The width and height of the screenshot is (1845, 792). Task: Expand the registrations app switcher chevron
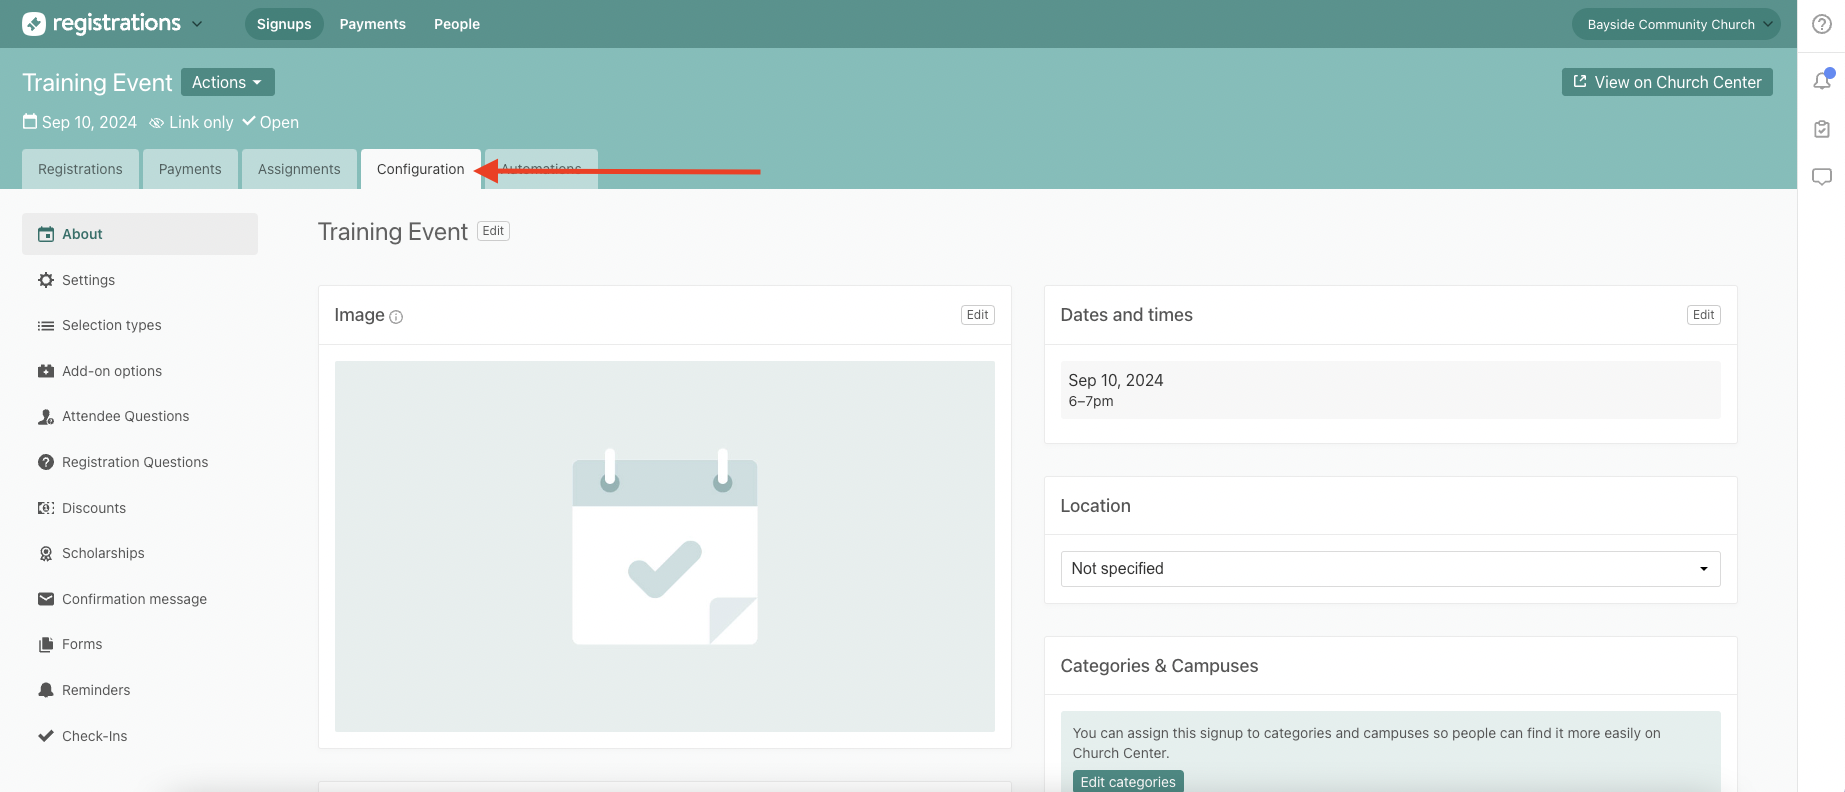point(197,24)
